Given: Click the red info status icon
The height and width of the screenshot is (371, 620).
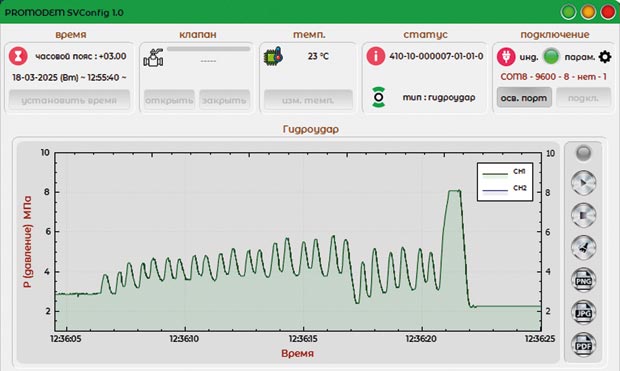Looking at the screenshot, I should 376,56.
